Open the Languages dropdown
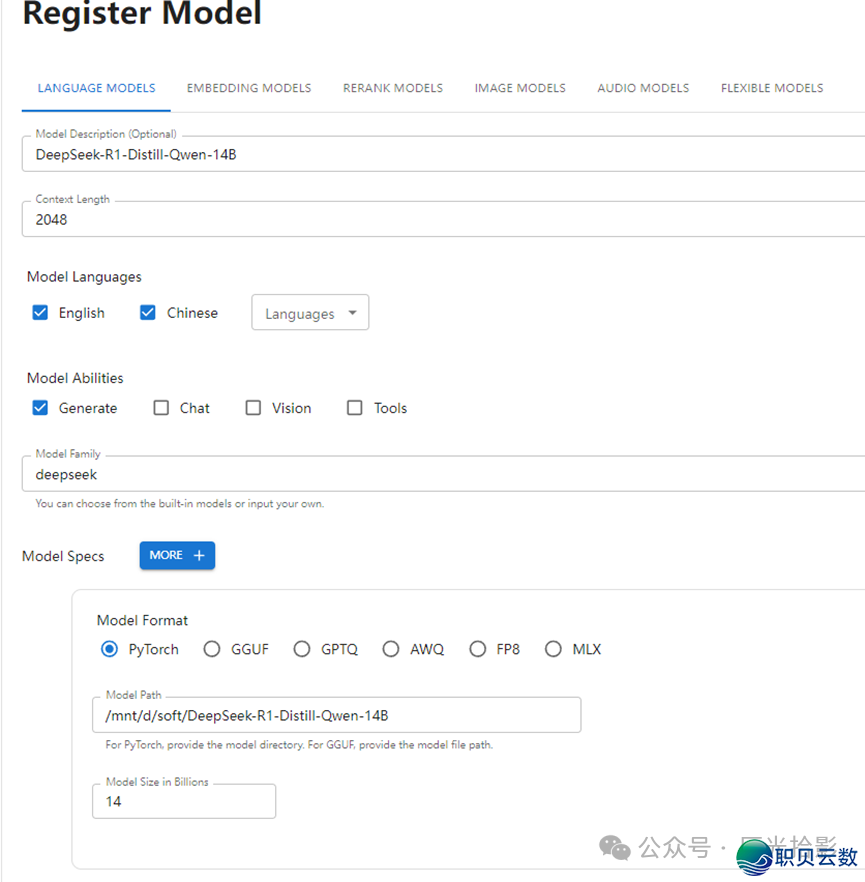865x882 pixels. [310, 313]
